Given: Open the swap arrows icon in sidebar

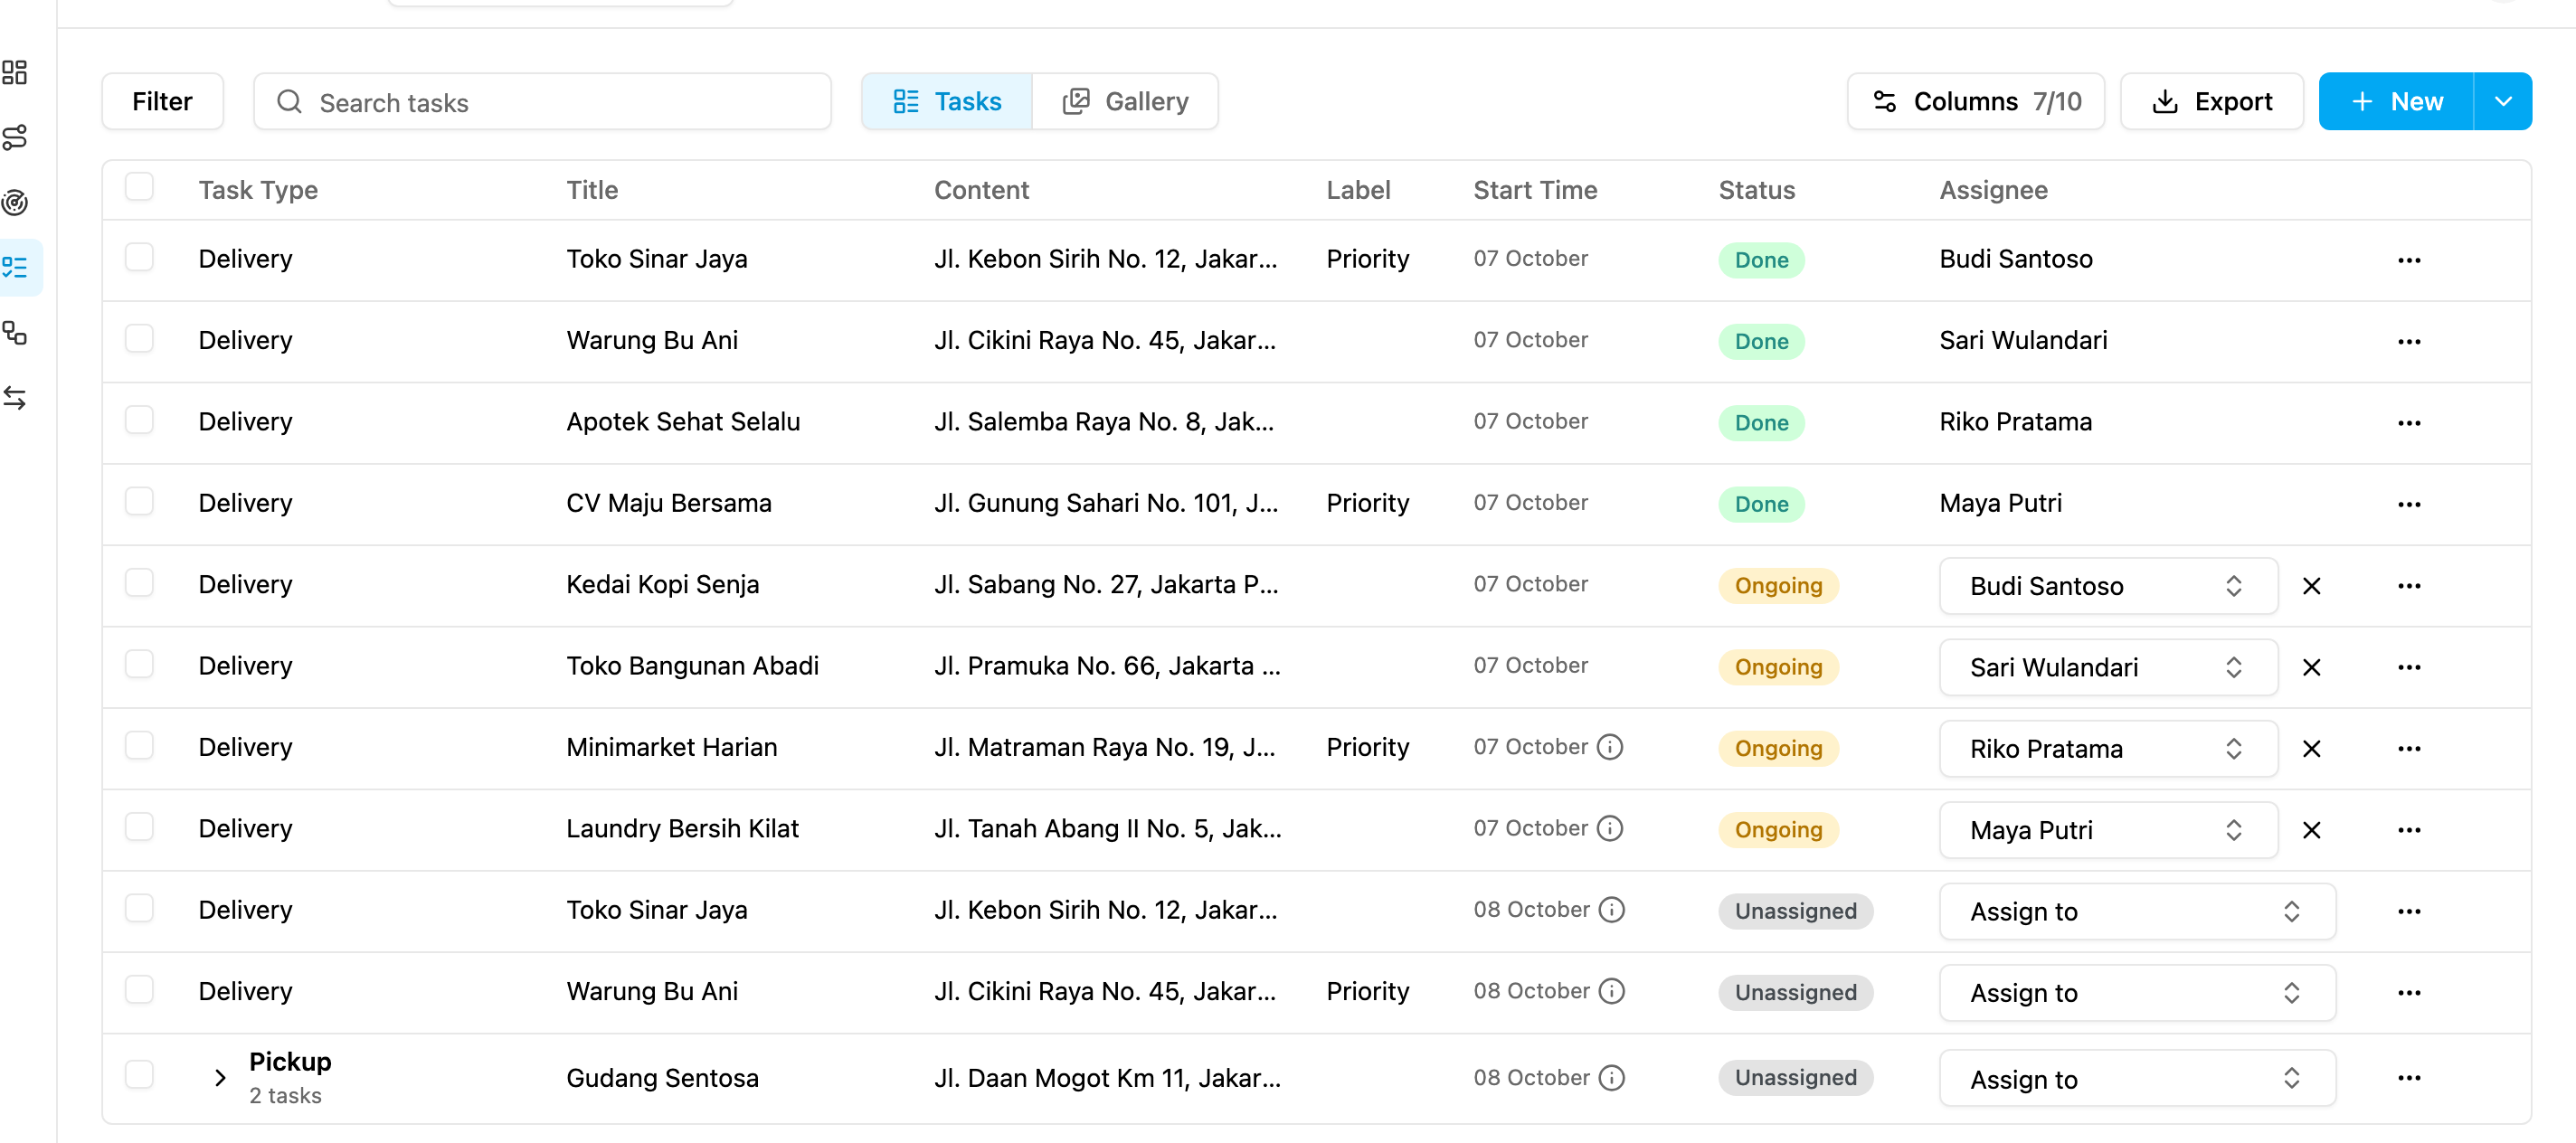Looking at the screenshot, I should click(15, 397).
